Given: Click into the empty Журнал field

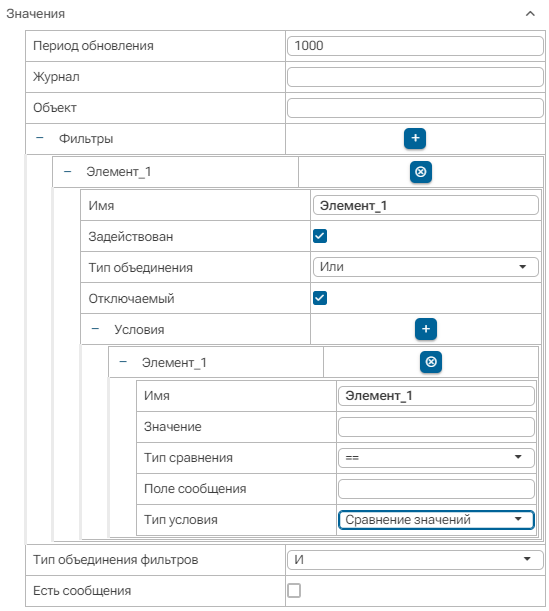Looking at the screenshot, I should (x=415, y=77).
